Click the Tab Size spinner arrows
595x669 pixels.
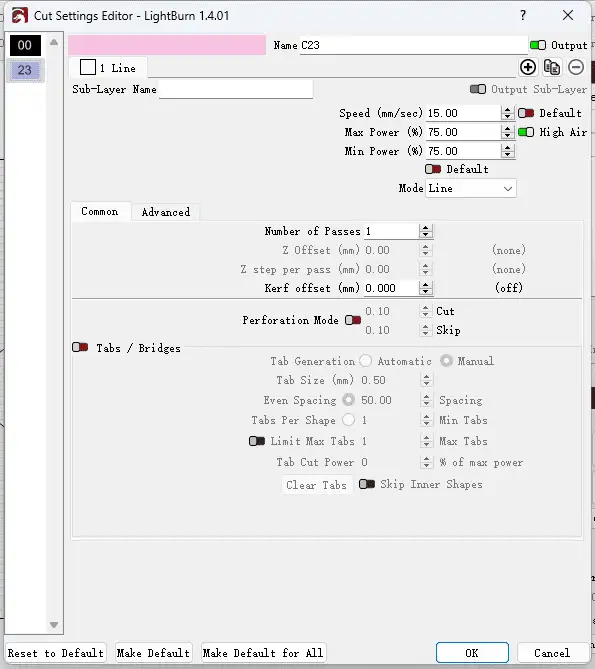pos(427,380)
